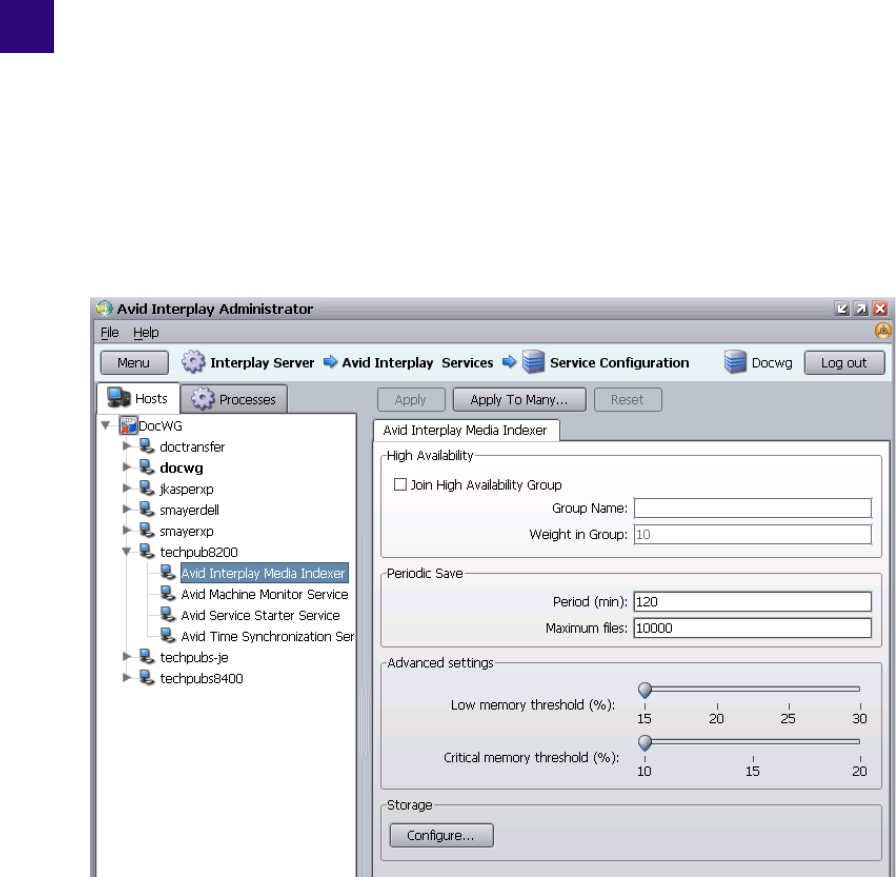This screenshot has width=896, height=877.
Task: Click the docwg host computer icon
Action: click(x=147, y=467)
